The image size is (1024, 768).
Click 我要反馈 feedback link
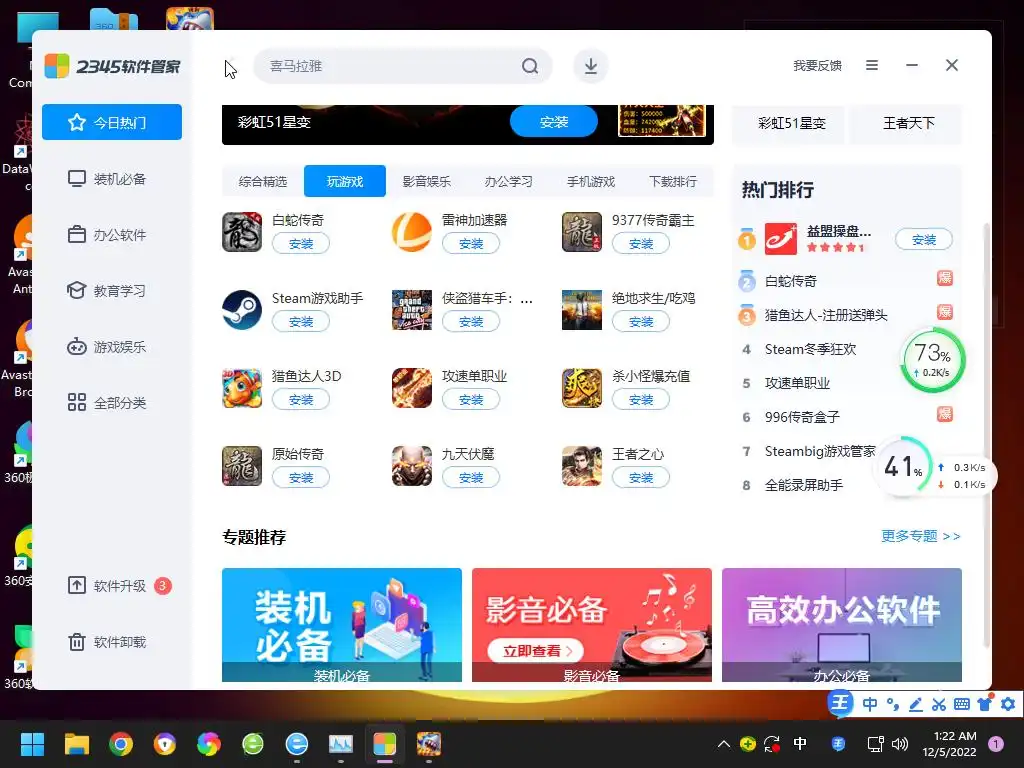(817, 65)
